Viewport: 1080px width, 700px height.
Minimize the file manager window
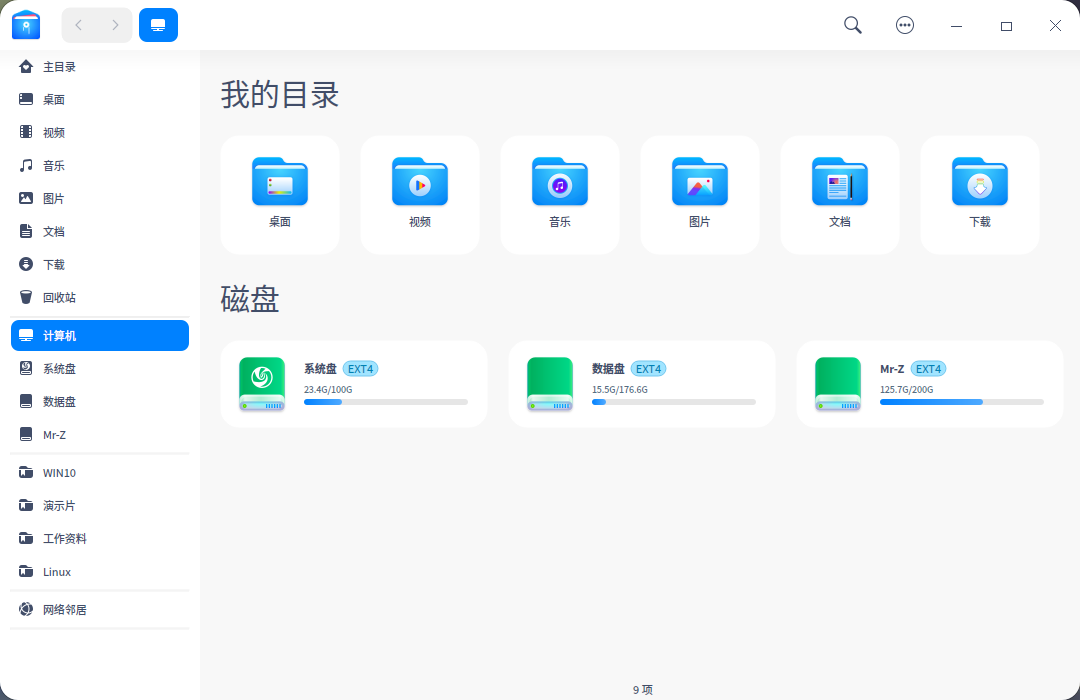956,25
